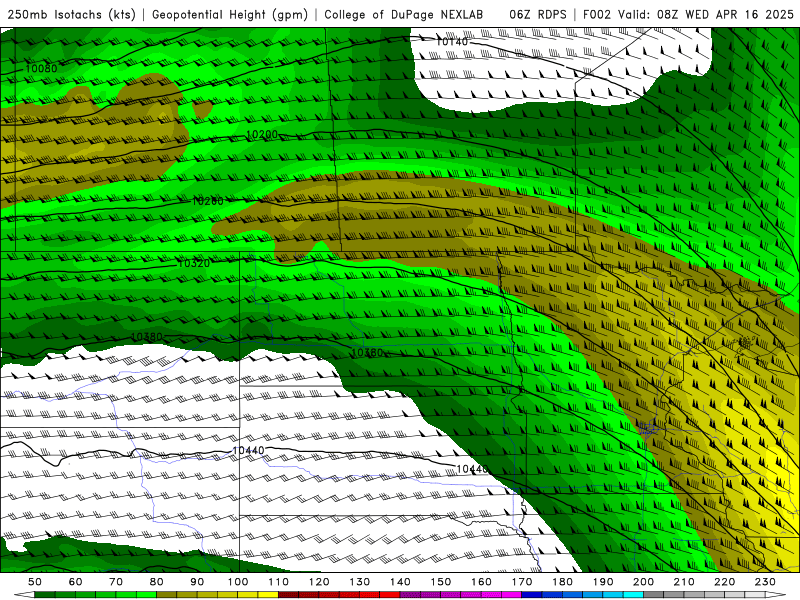Click the 200 legend value
Screen dimensions: 800x600
(x=643, y=582)
